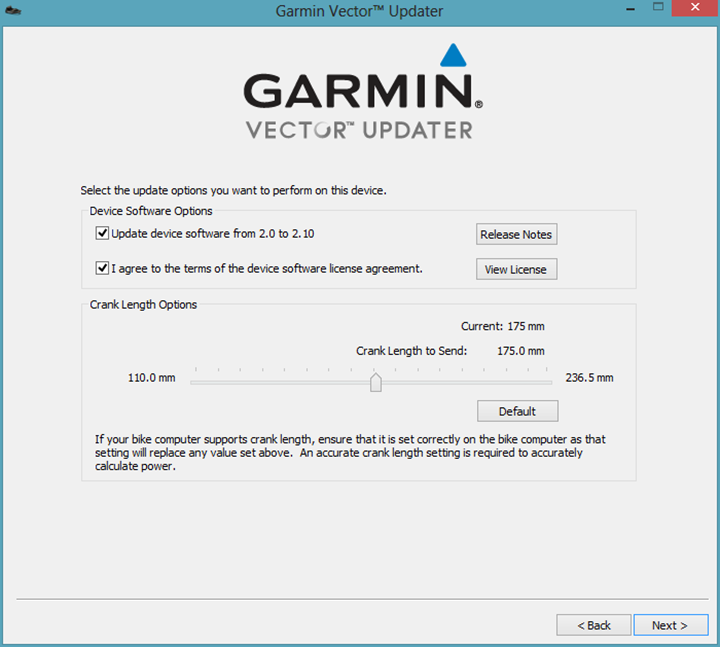Click the '110.0 mm' minimum label
Viewport: 720px width, 647px height.
[152, 378]
